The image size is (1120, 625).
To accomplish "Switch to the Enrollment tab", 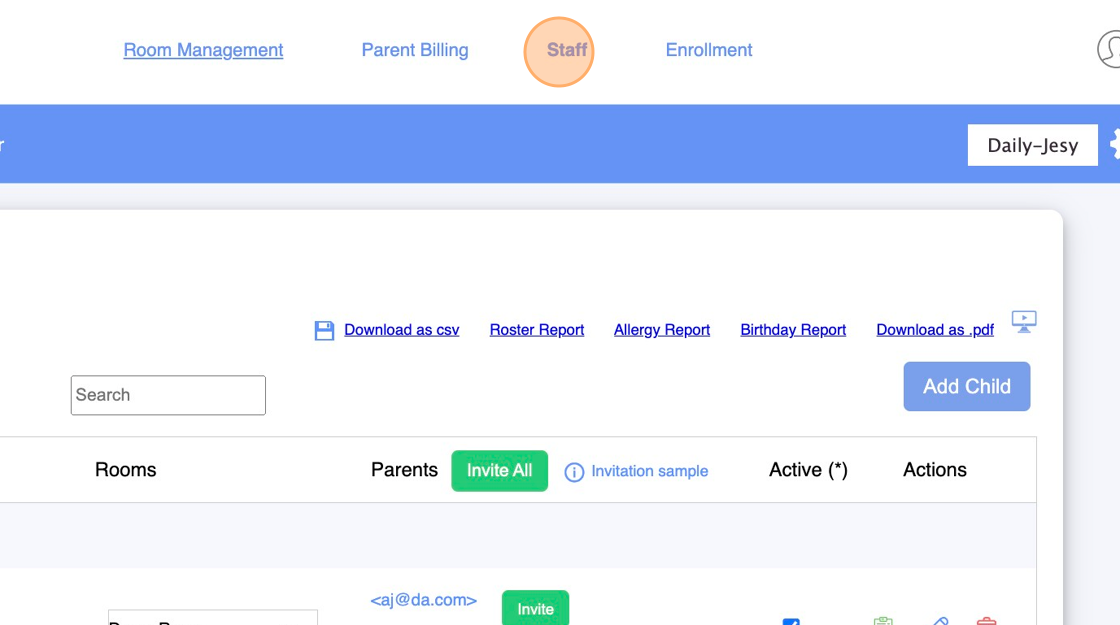I will click(709, 50).
